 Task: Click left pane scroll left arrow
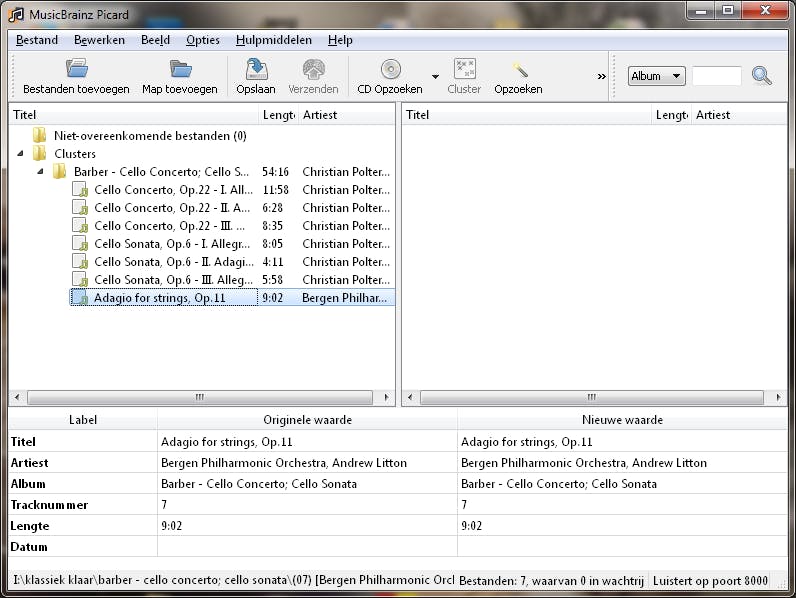pyautogui.click(x=17, y=397)
